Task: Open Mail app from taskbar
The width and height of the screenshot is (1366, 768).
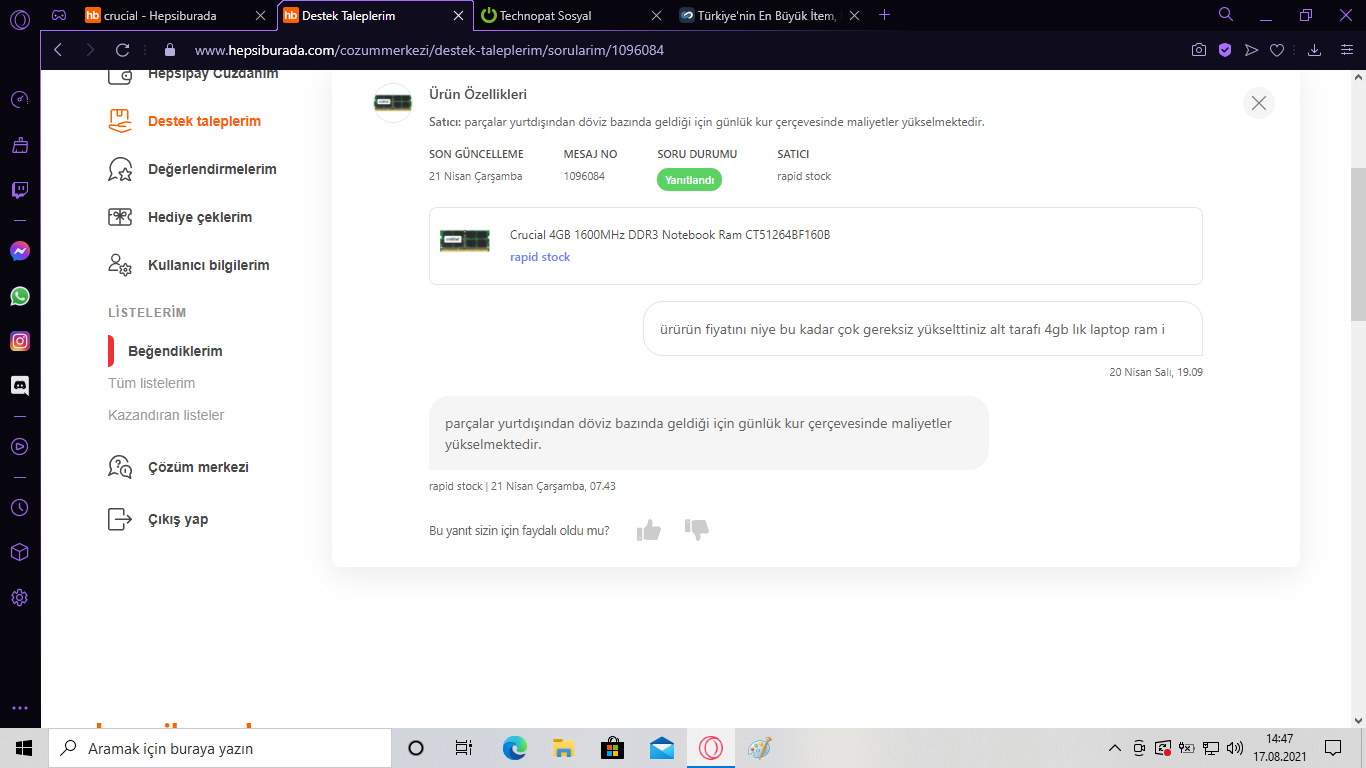Action: click(x=661, y=748)
